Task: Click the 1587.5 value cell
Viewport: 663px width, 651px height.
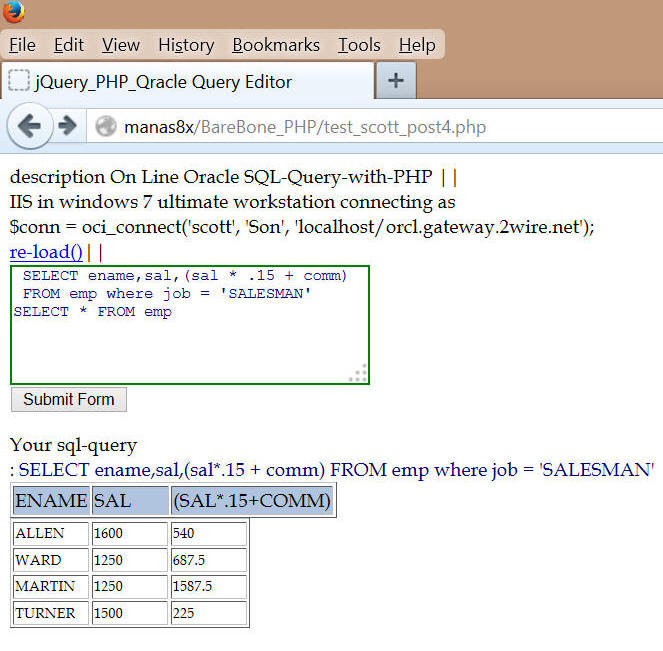Action: (x=209, y=586)
